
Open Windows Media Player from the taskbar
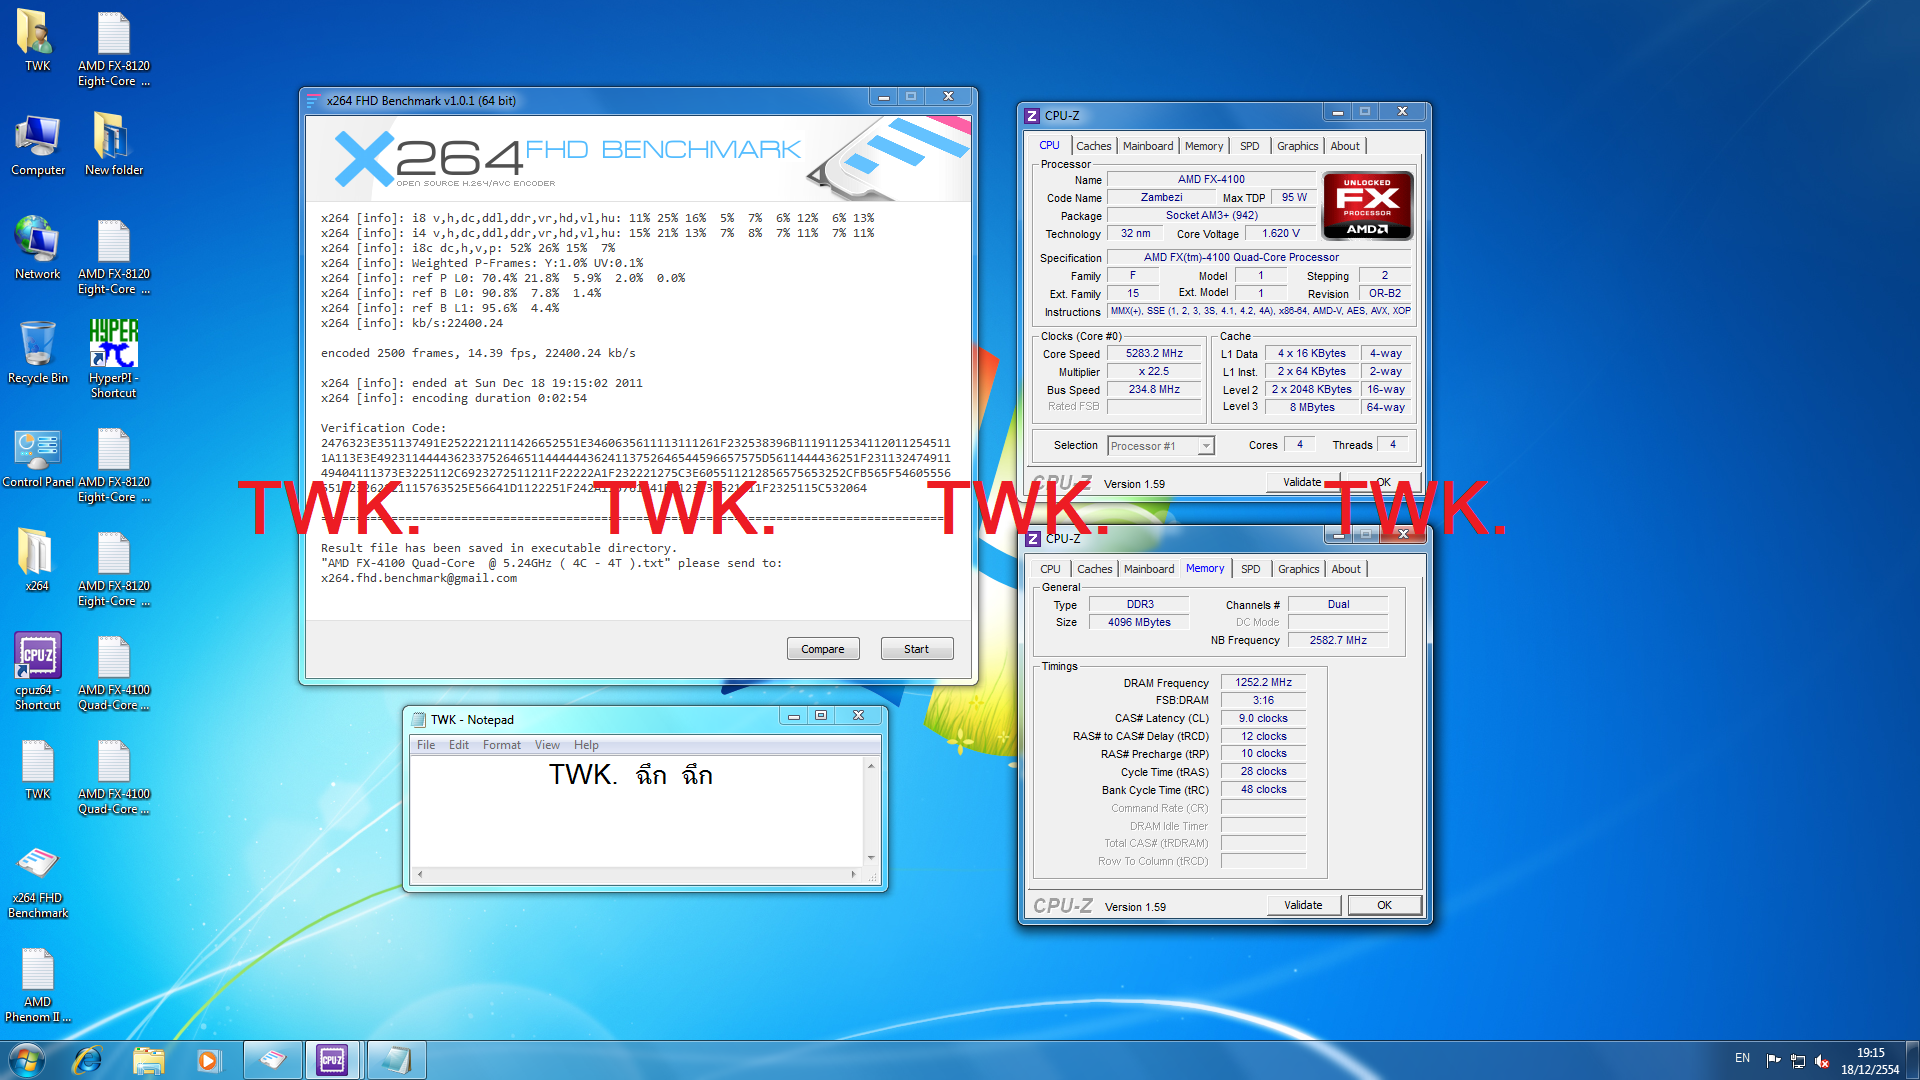(208, 1060)
